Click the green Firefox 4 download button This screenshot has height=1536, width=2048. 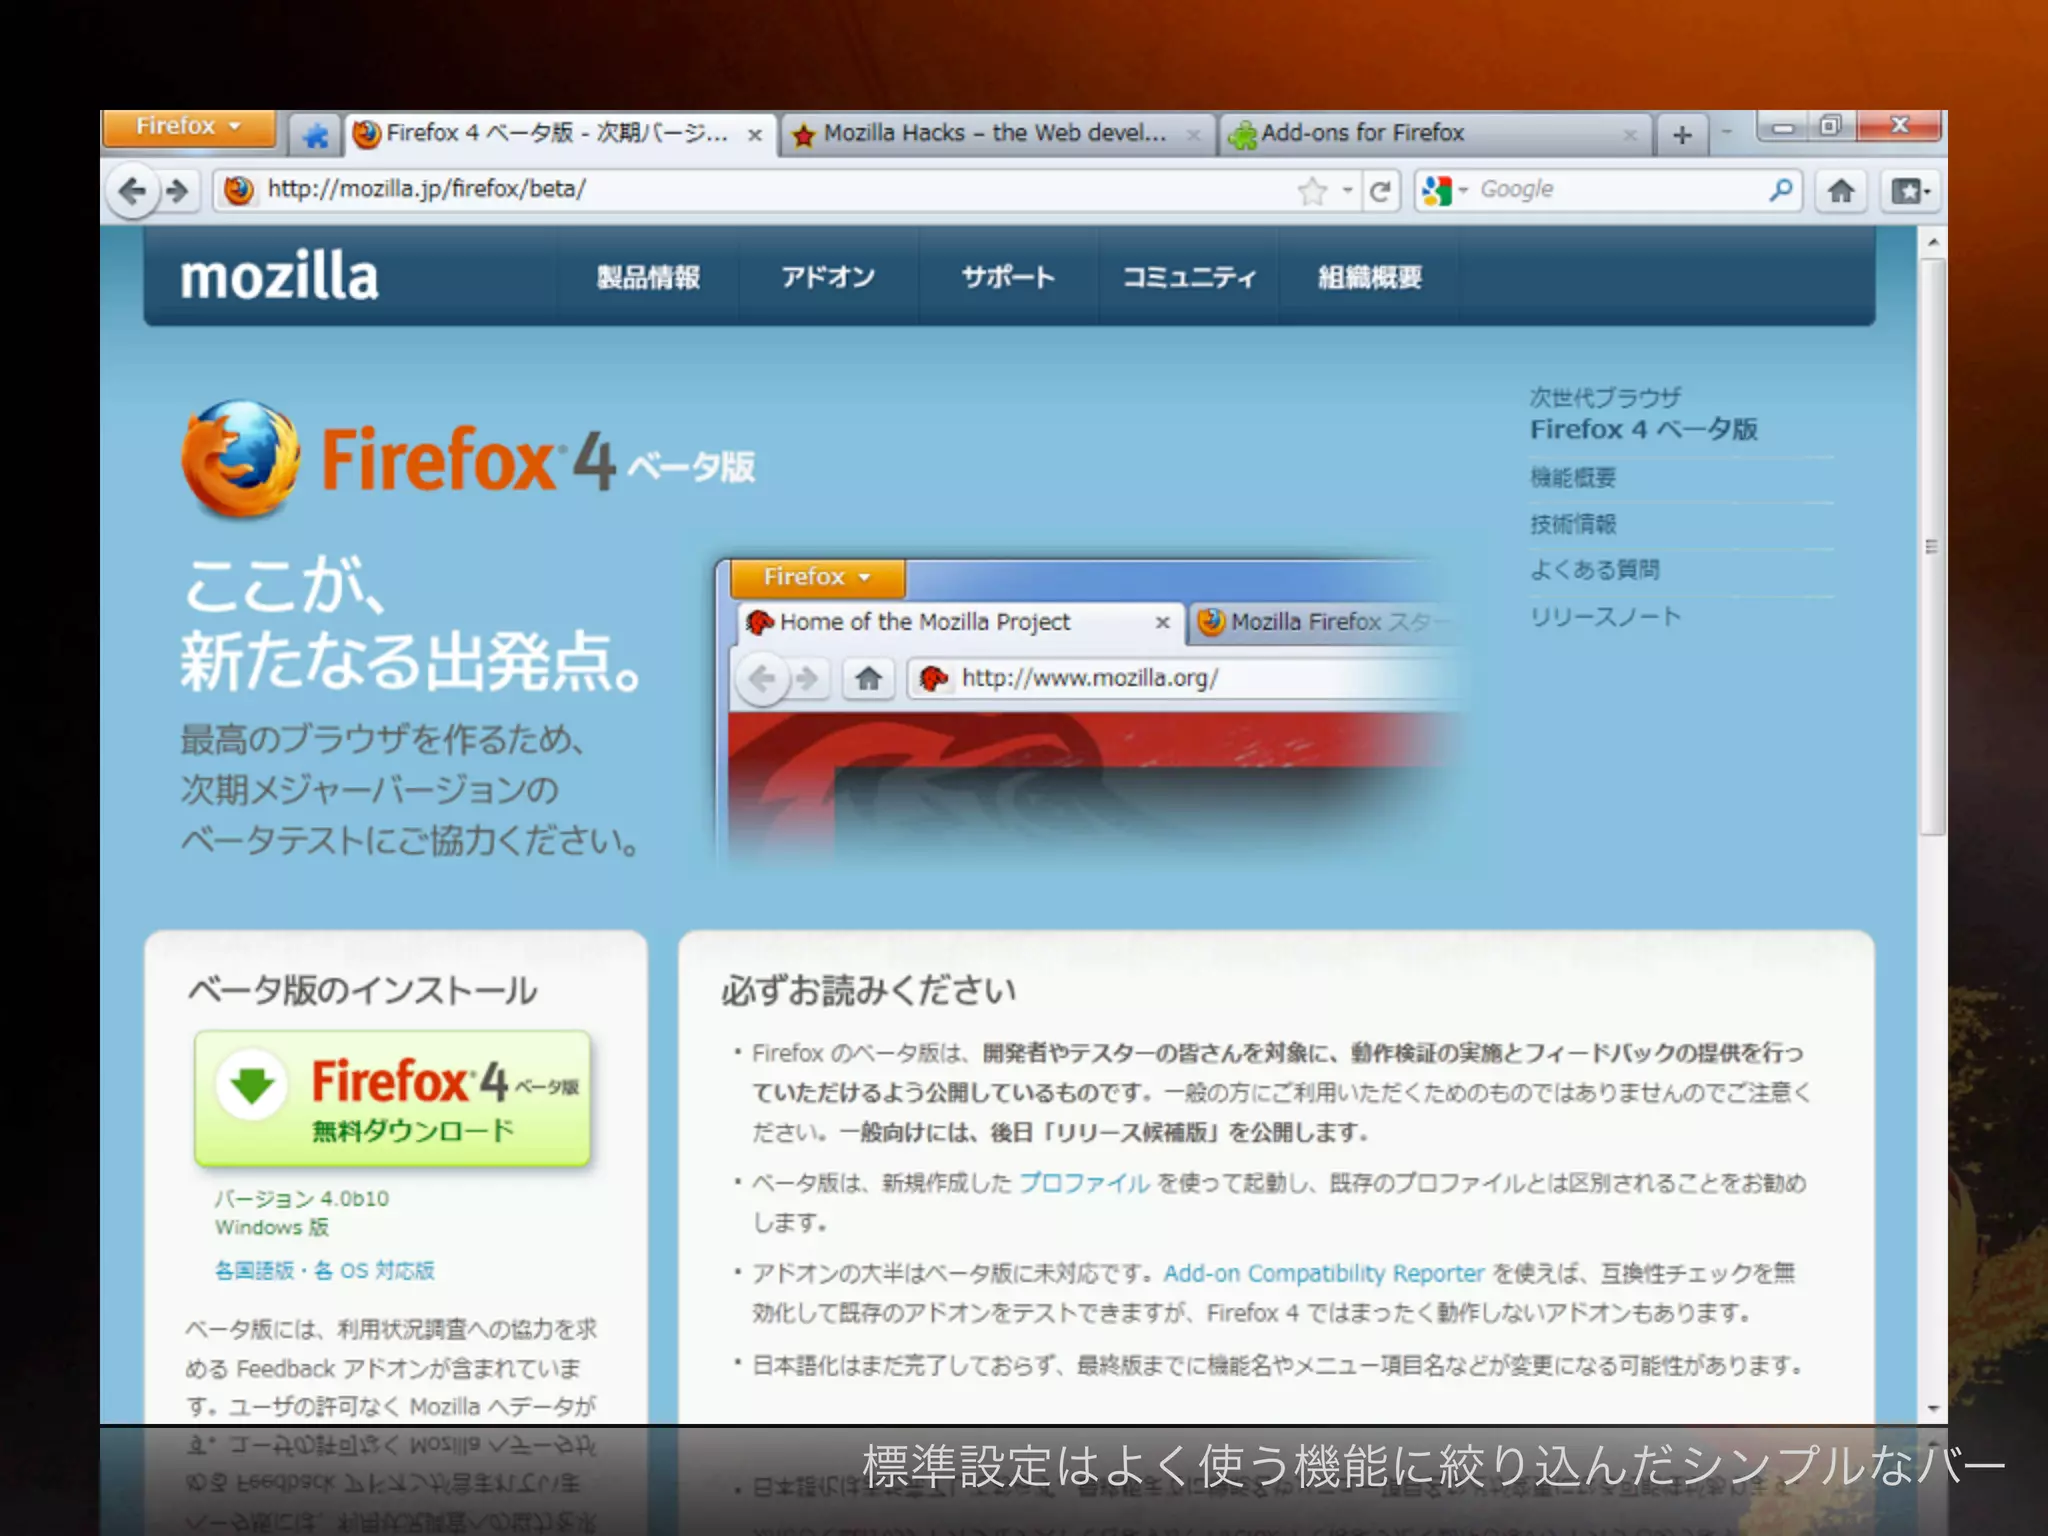[392, 1098]
